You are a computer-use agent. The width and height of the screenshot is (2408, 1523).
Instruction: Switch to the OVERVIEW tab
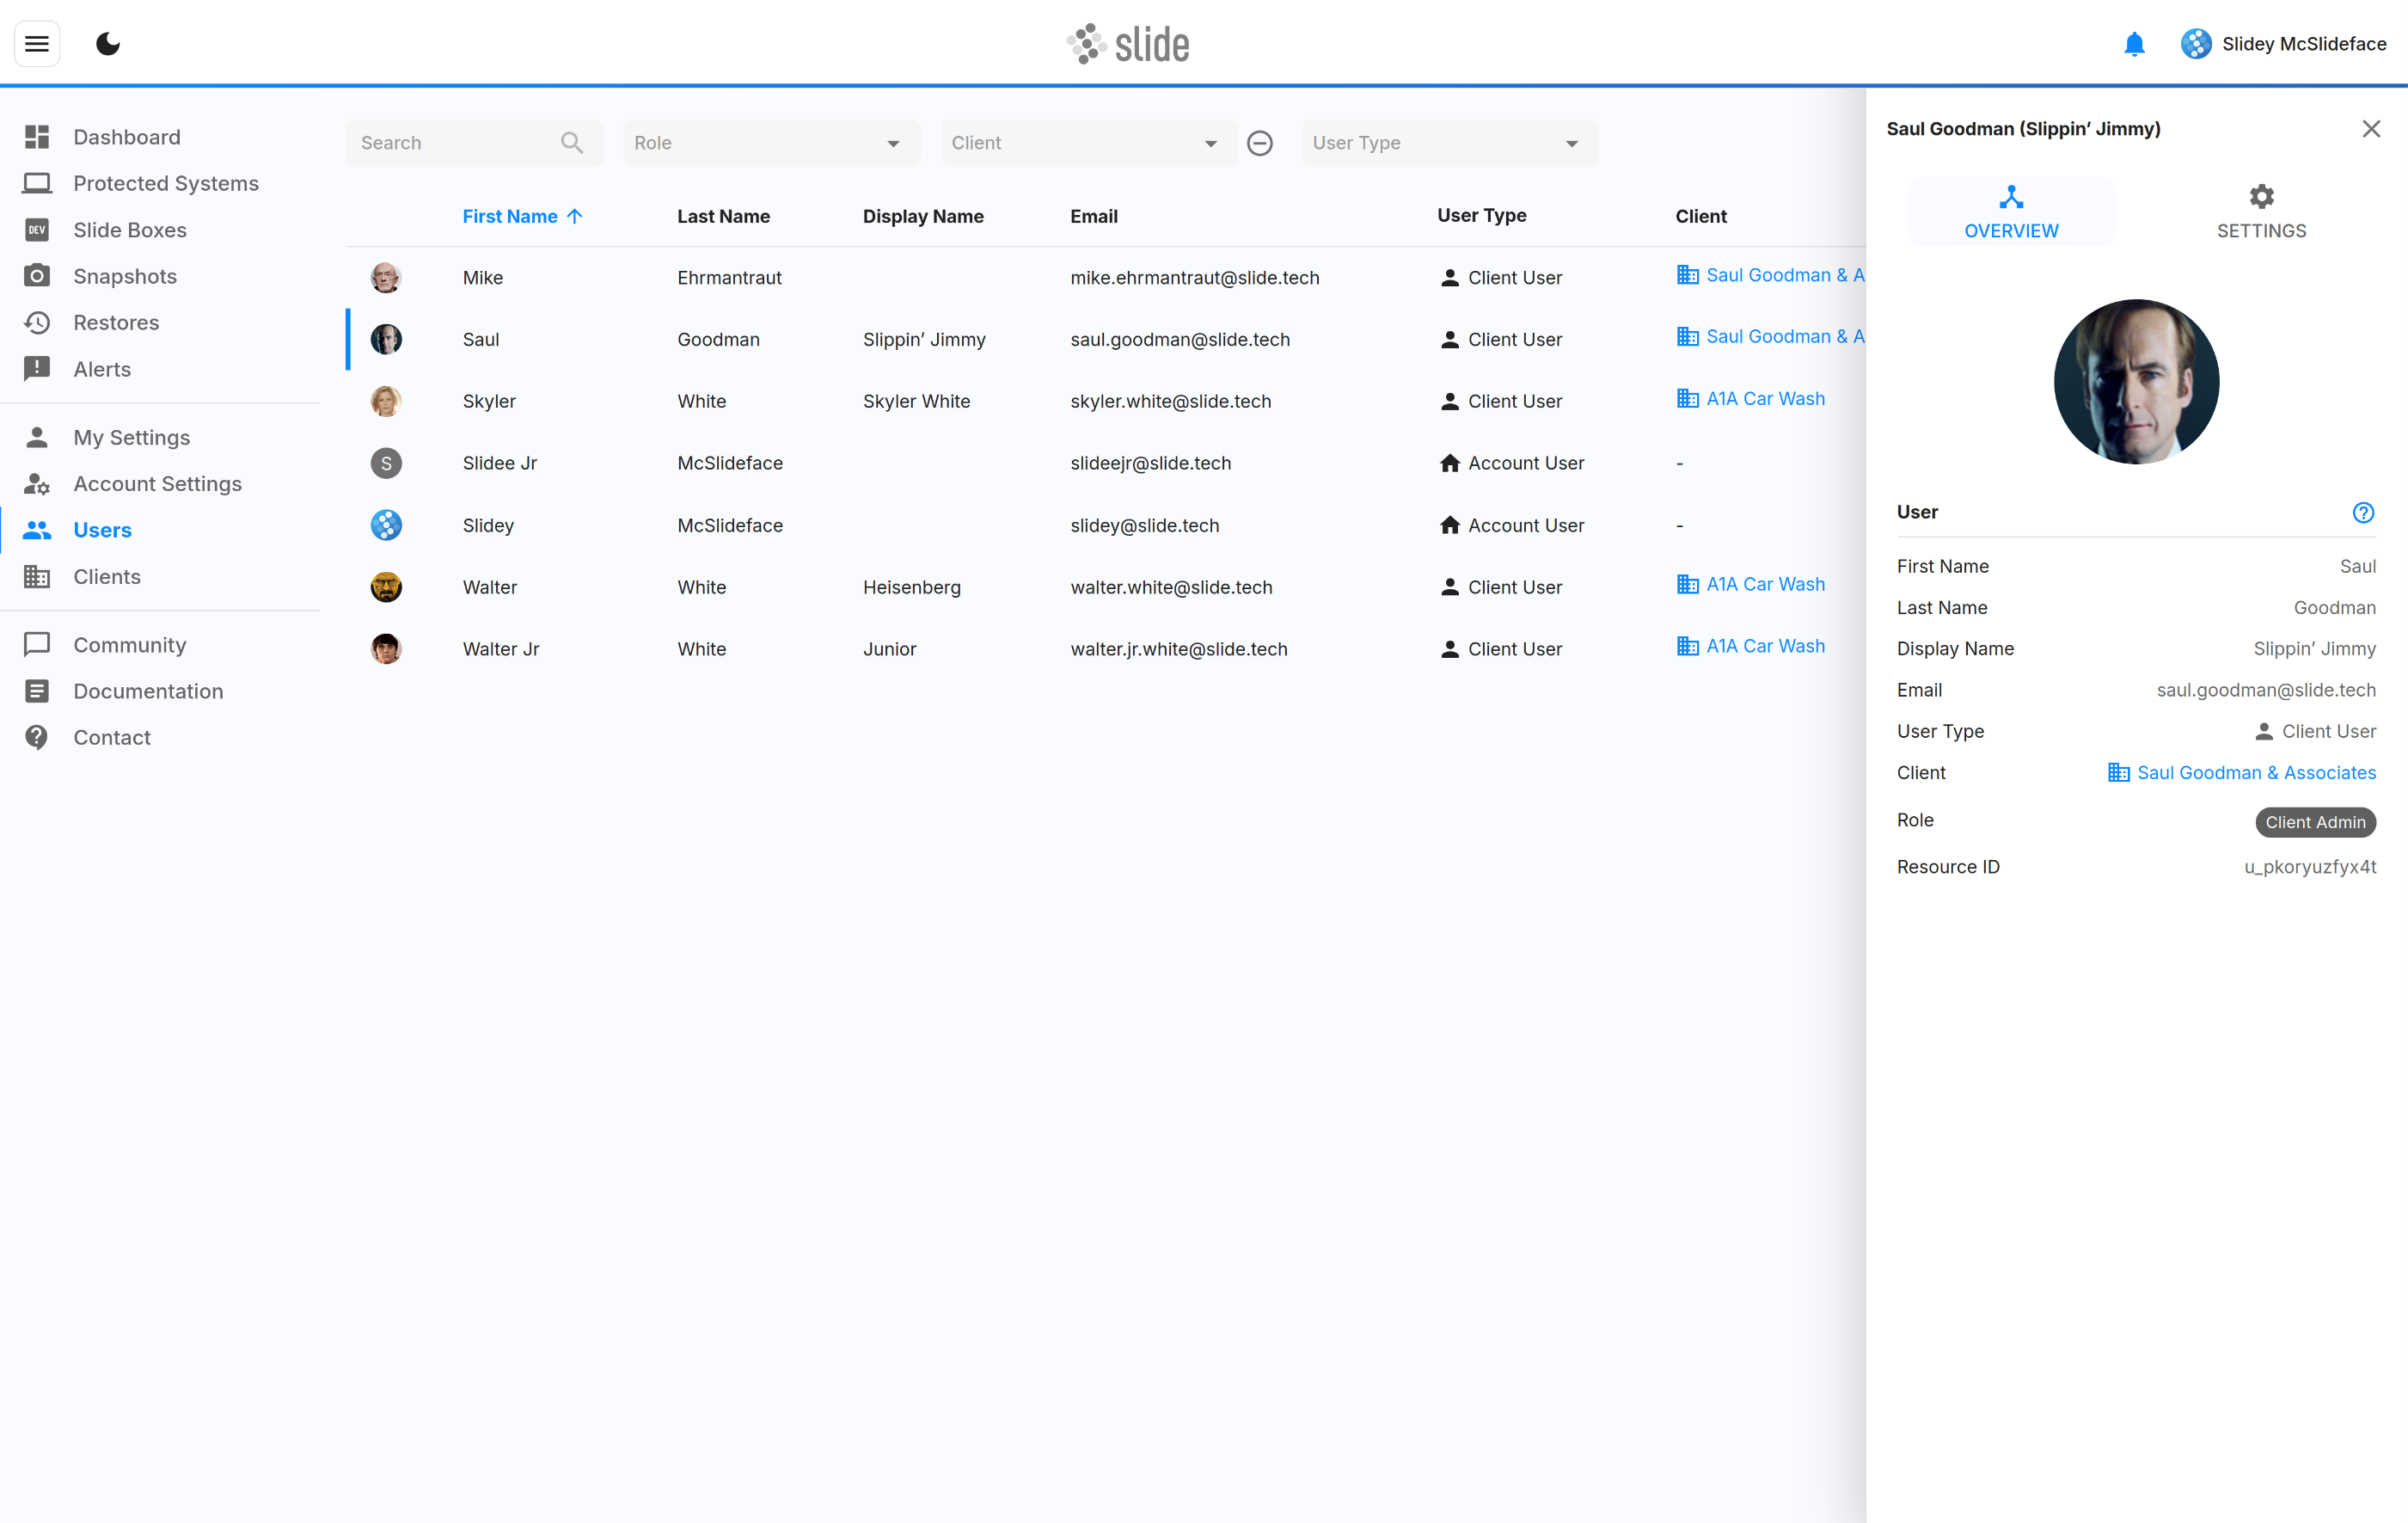pyautogui.click(x=2011, y=212)
